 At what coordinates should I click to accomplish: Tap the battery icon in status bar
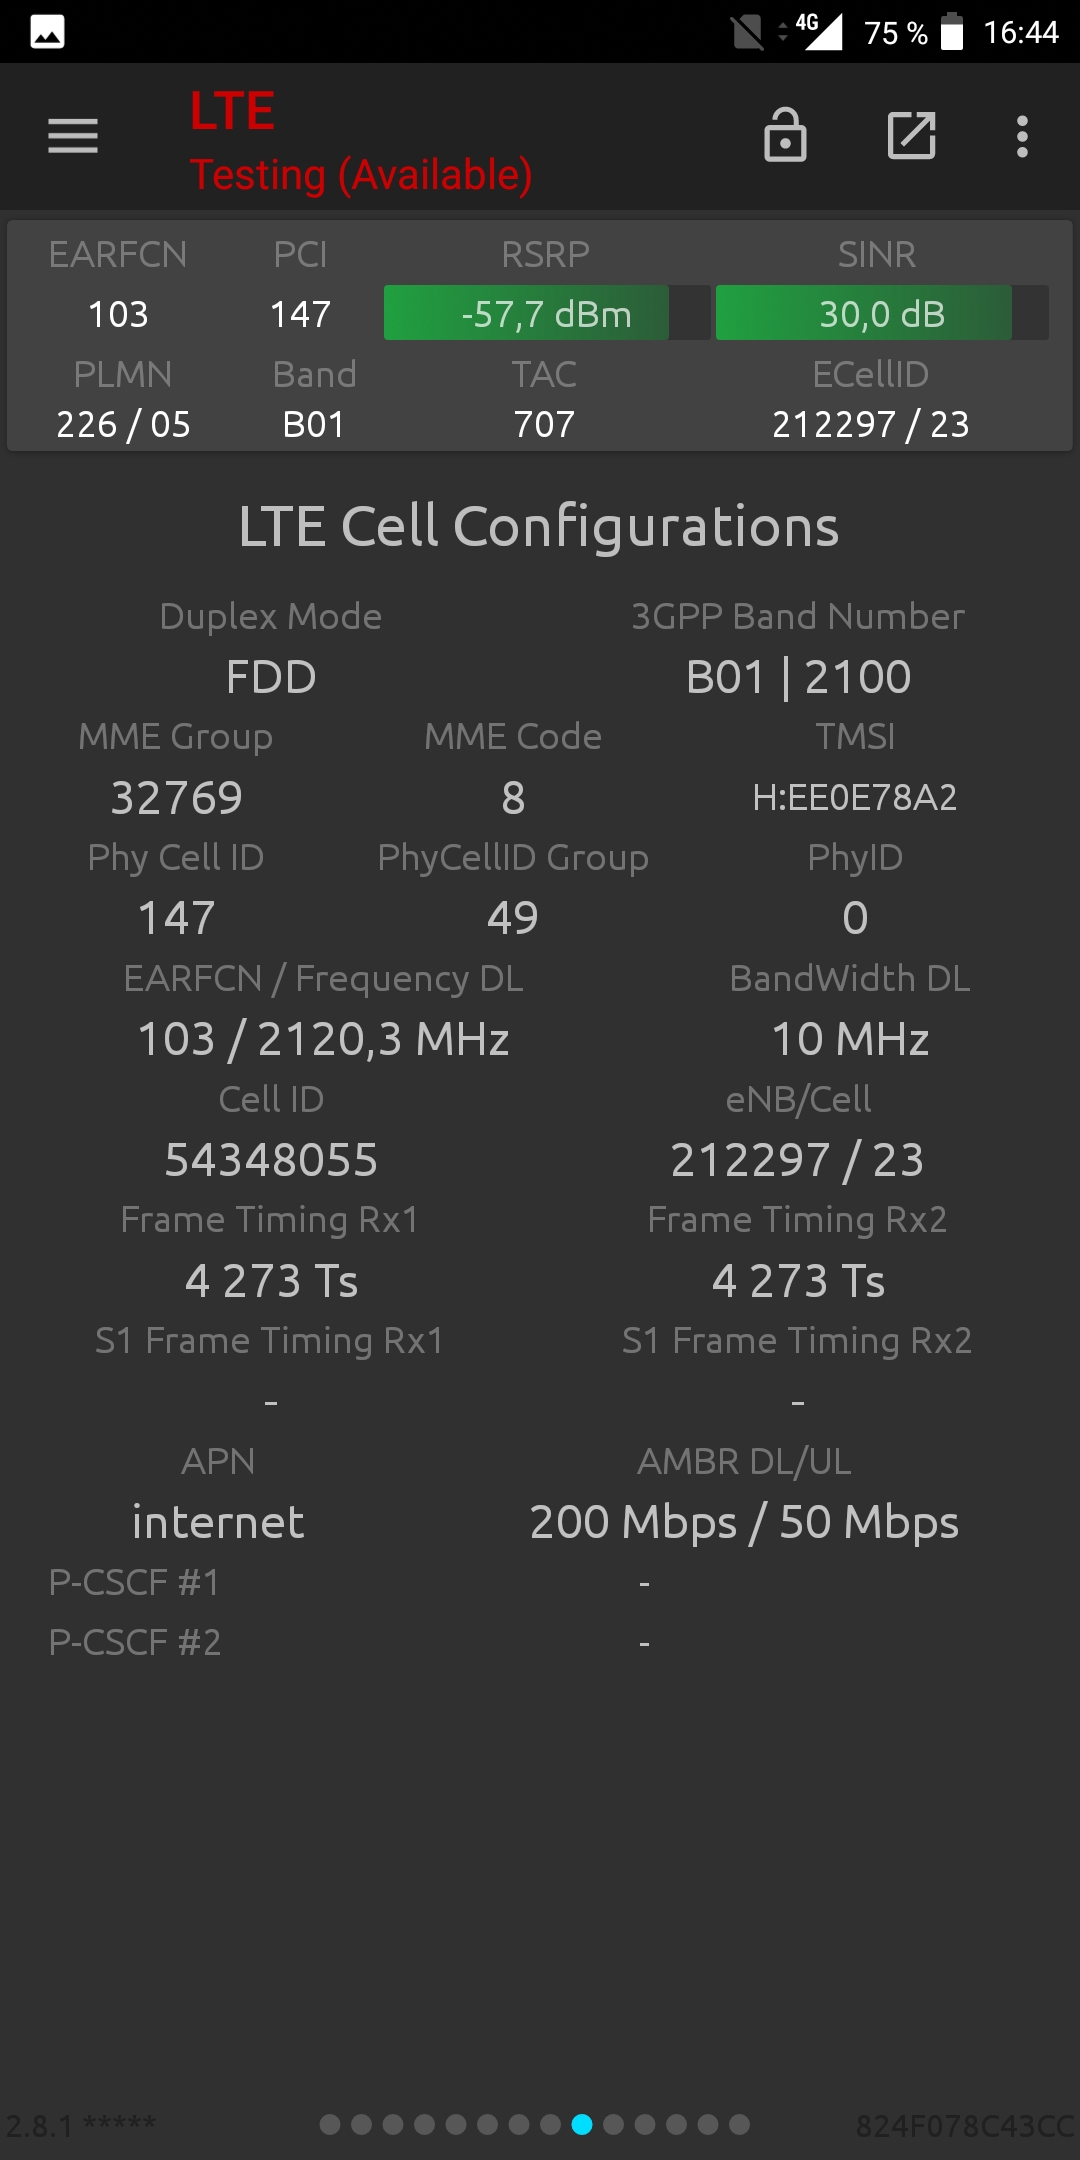point(952,31)
